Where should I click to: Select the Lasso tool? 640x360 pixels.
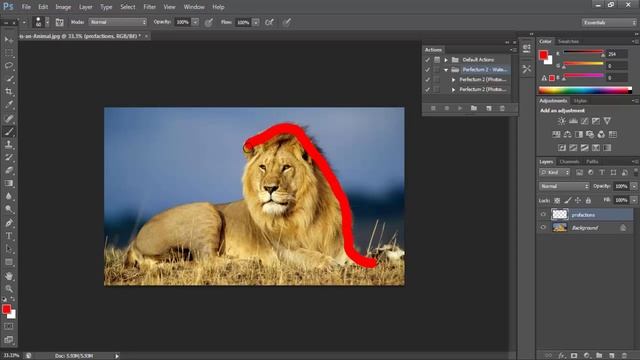point(9,65)
